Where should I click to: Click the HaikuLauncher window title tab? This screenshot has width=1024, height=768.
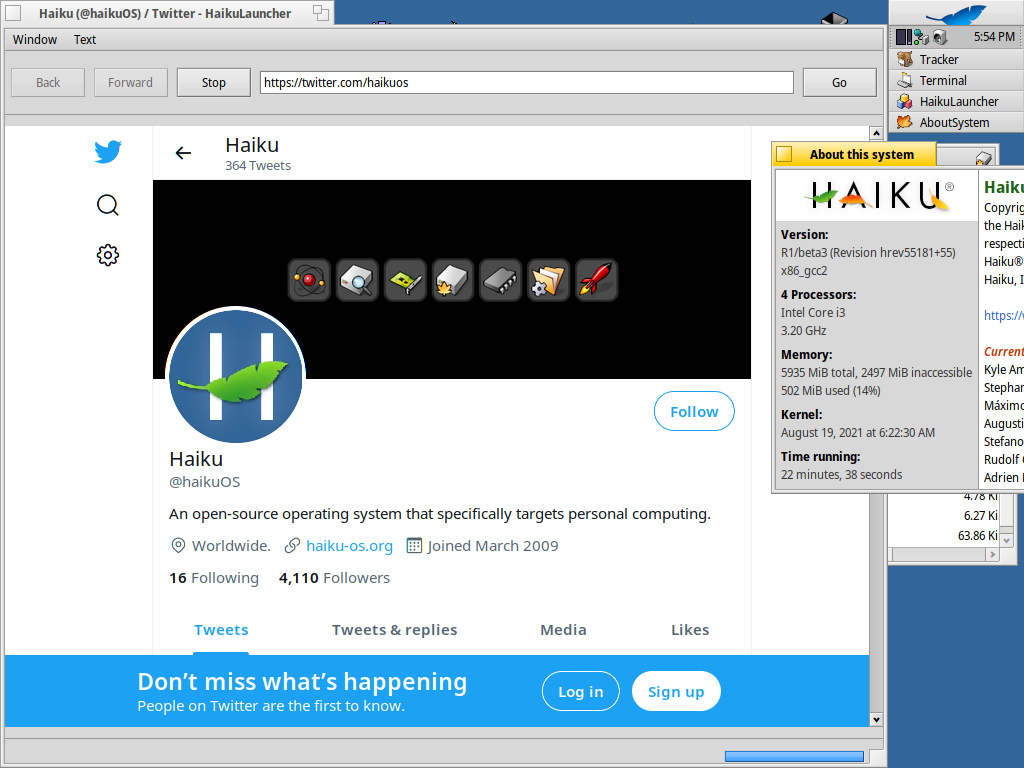[x=168, y=13]
